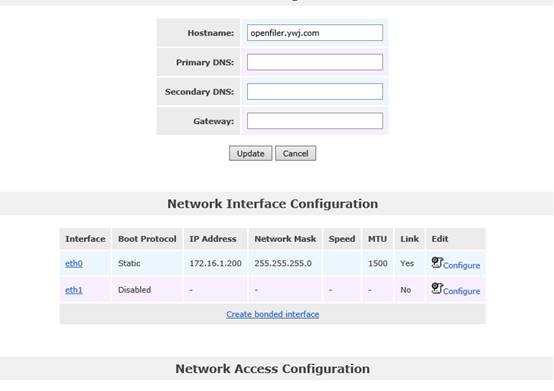Open the eth1 interface link
Viewport: 554px width, 391px height.
tap(74, 290)
